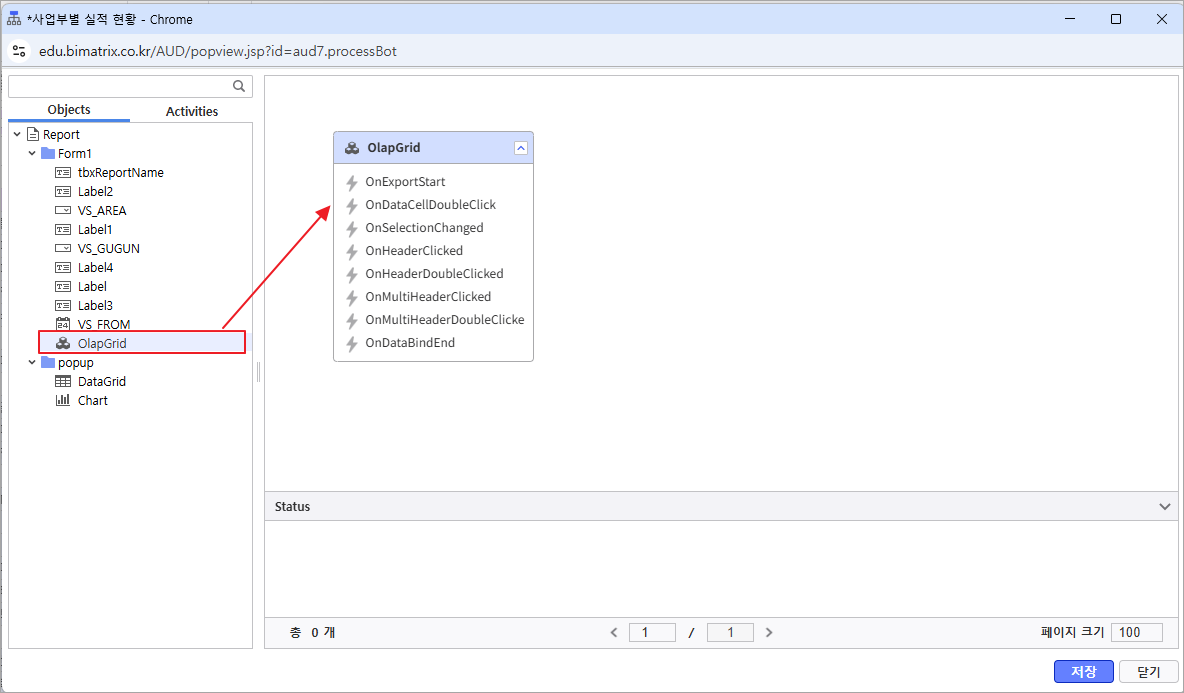Click the 저장 save button
This screenshot has height=693, width=1184.
click(x=1083, y=672)
